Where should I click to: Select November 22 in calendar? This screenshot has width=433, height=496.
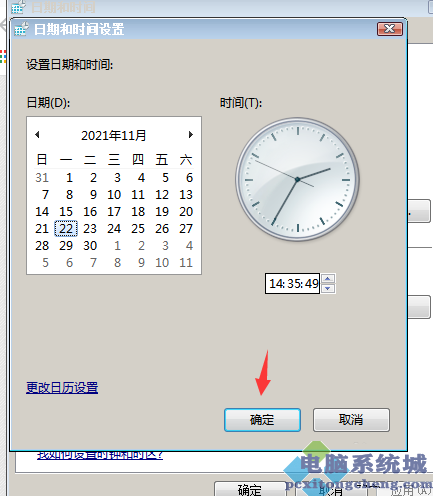point(66,229)
